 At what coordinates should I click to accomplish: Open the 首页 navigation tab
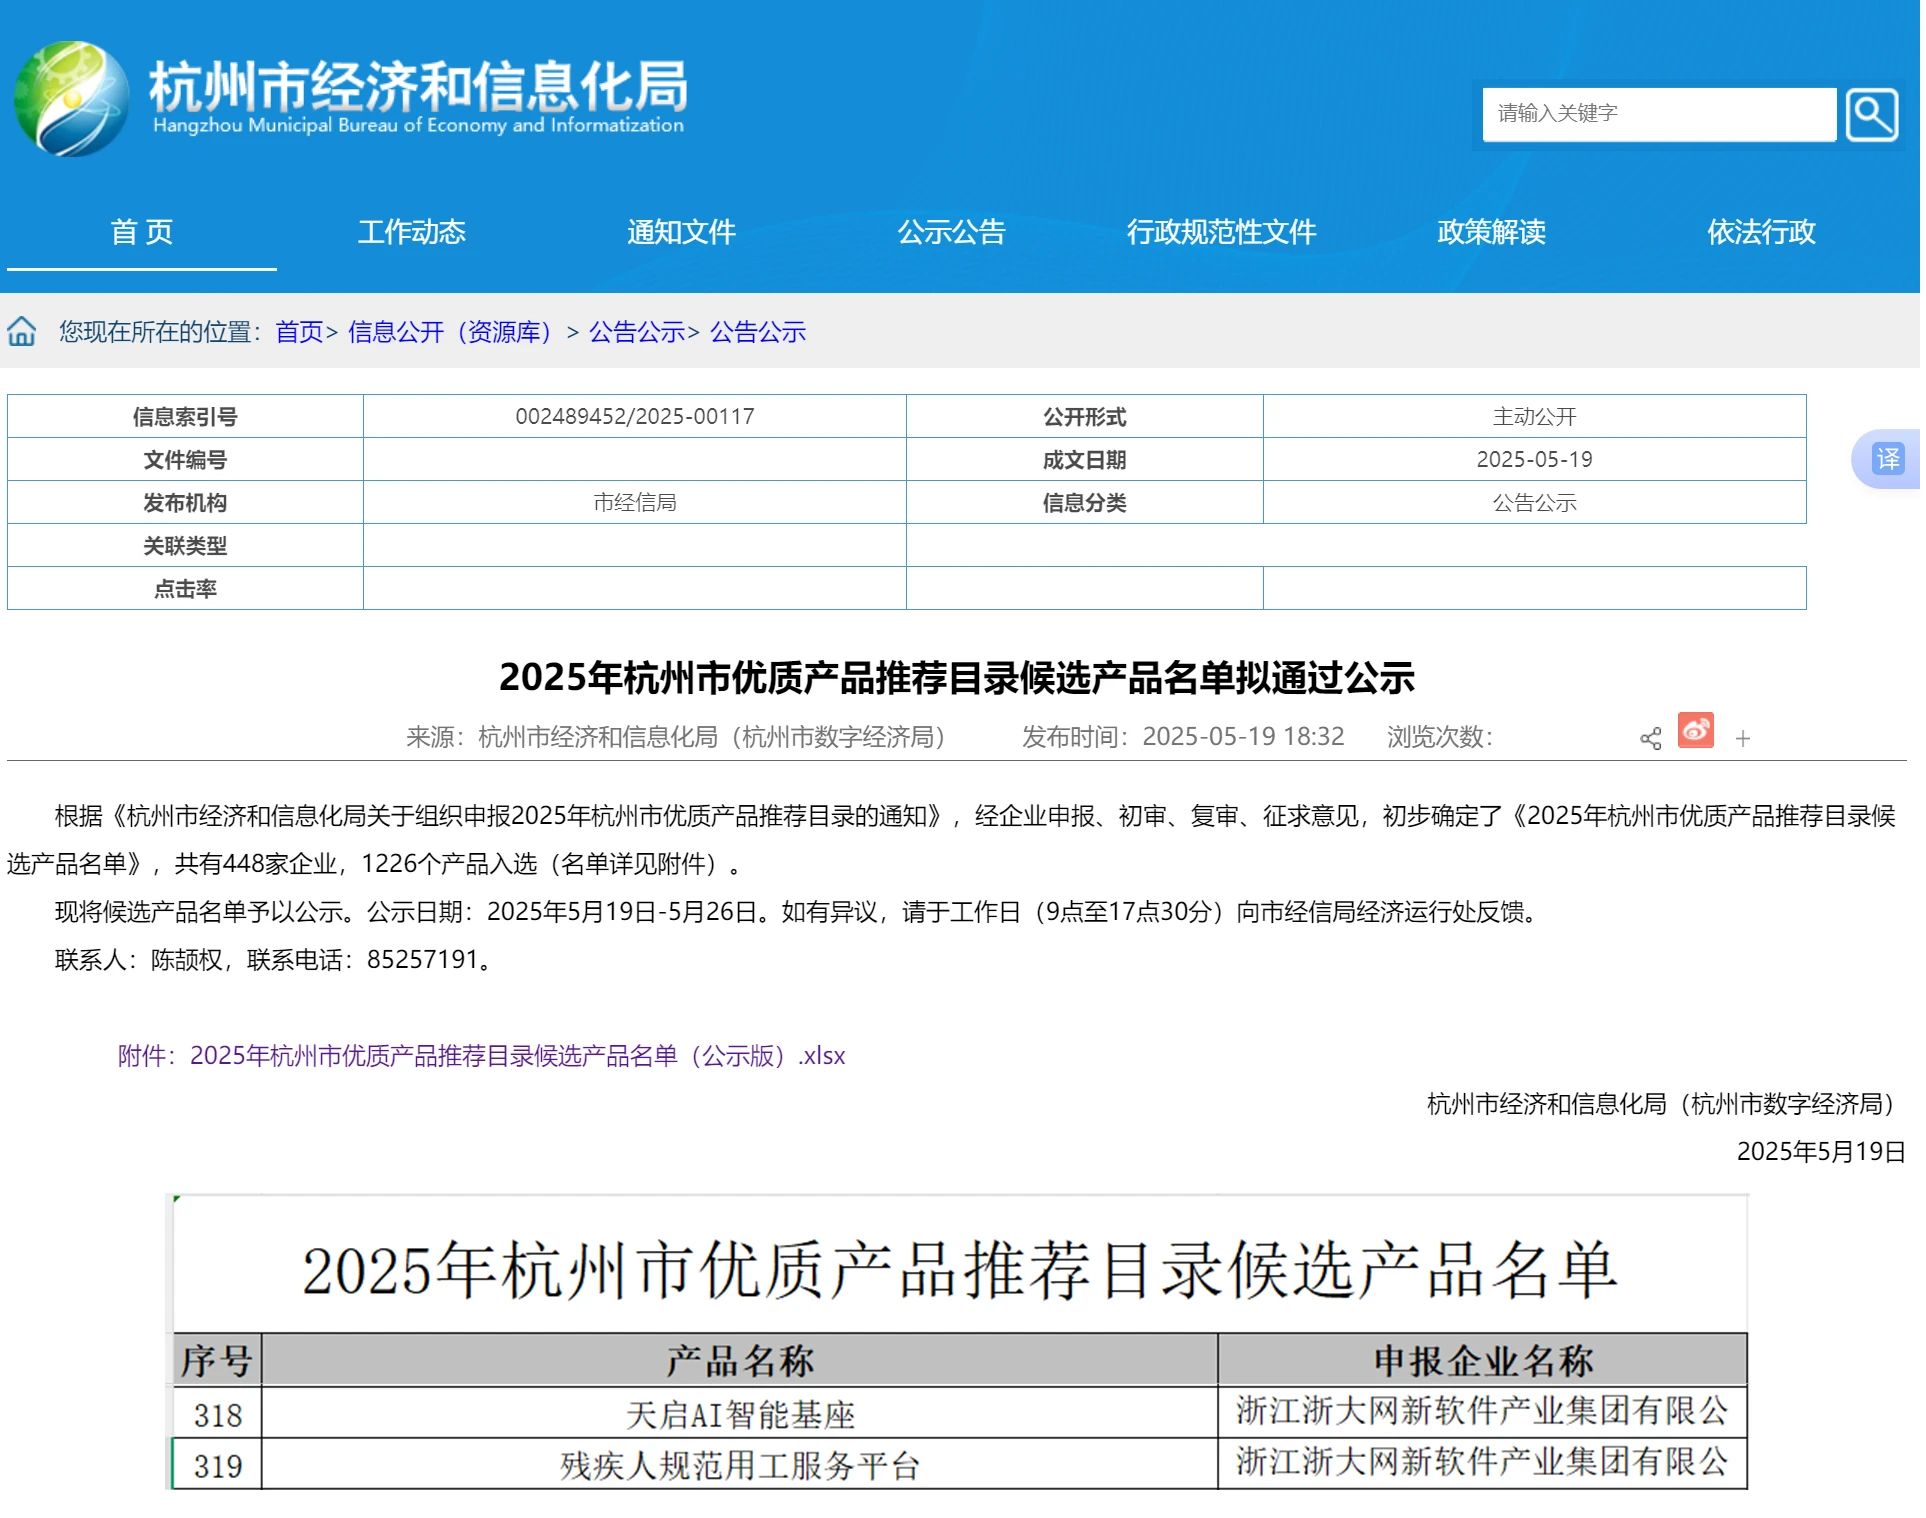[141, 232]
